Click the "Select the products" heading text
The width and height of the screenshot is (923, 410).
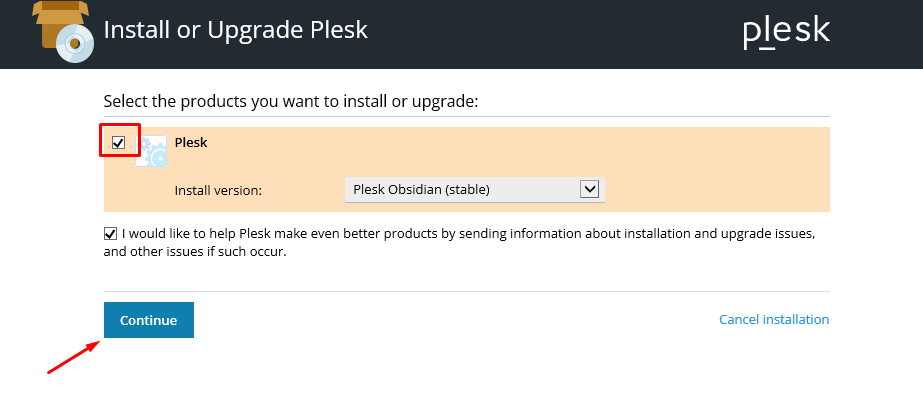pos(291,101)
